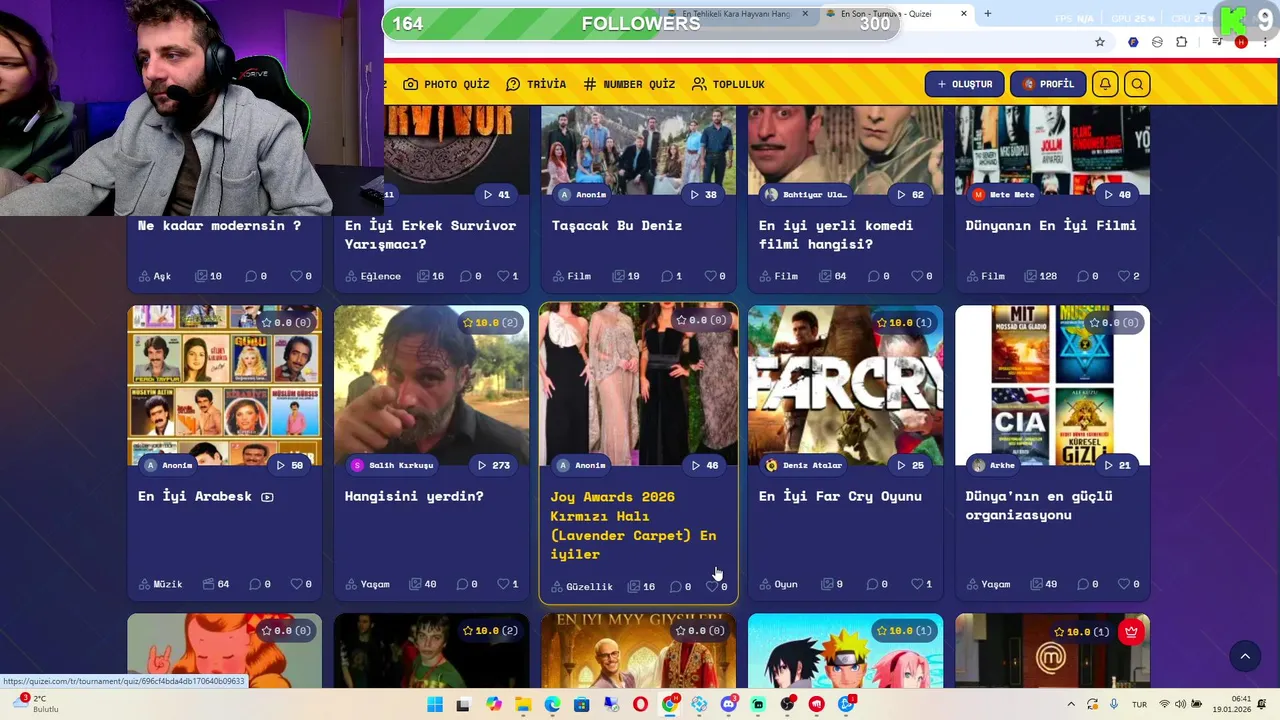Open the 'En İyi Far Cry Oyunu' title
The width and height of the screenshot is (1280, 720).
tap(840, 496)
